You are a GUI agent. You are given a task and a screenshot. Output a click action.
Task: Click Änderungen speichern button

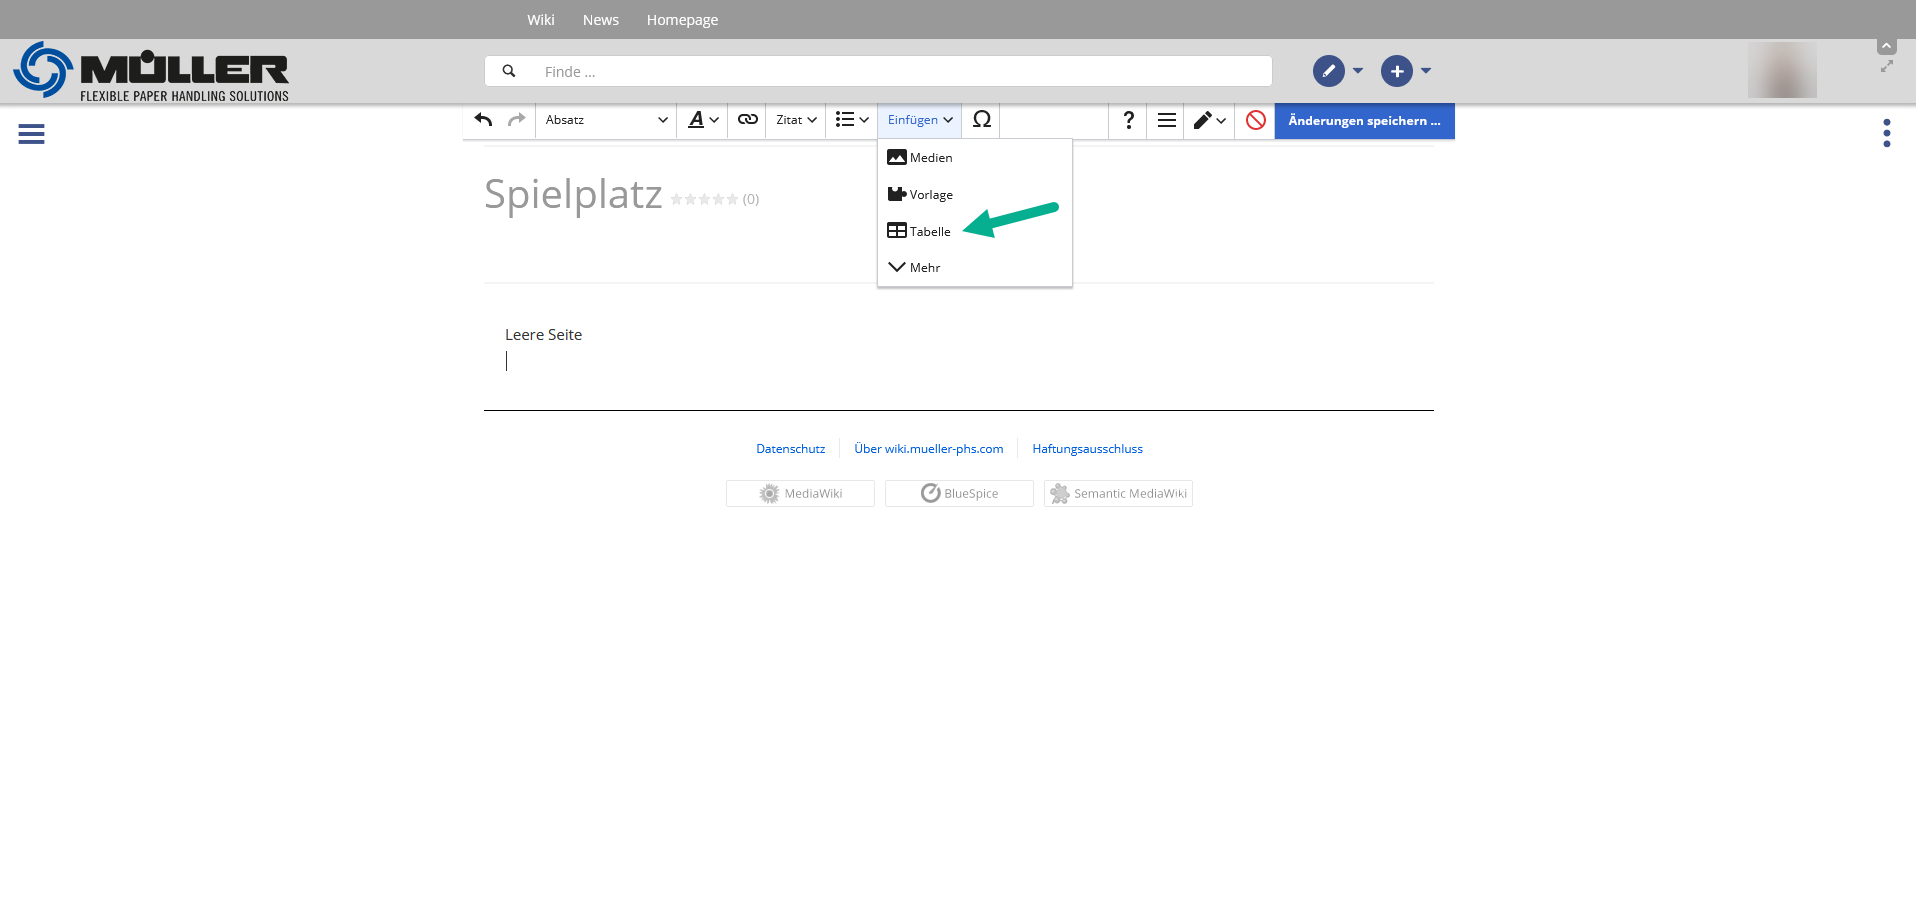pos(1363,121)
